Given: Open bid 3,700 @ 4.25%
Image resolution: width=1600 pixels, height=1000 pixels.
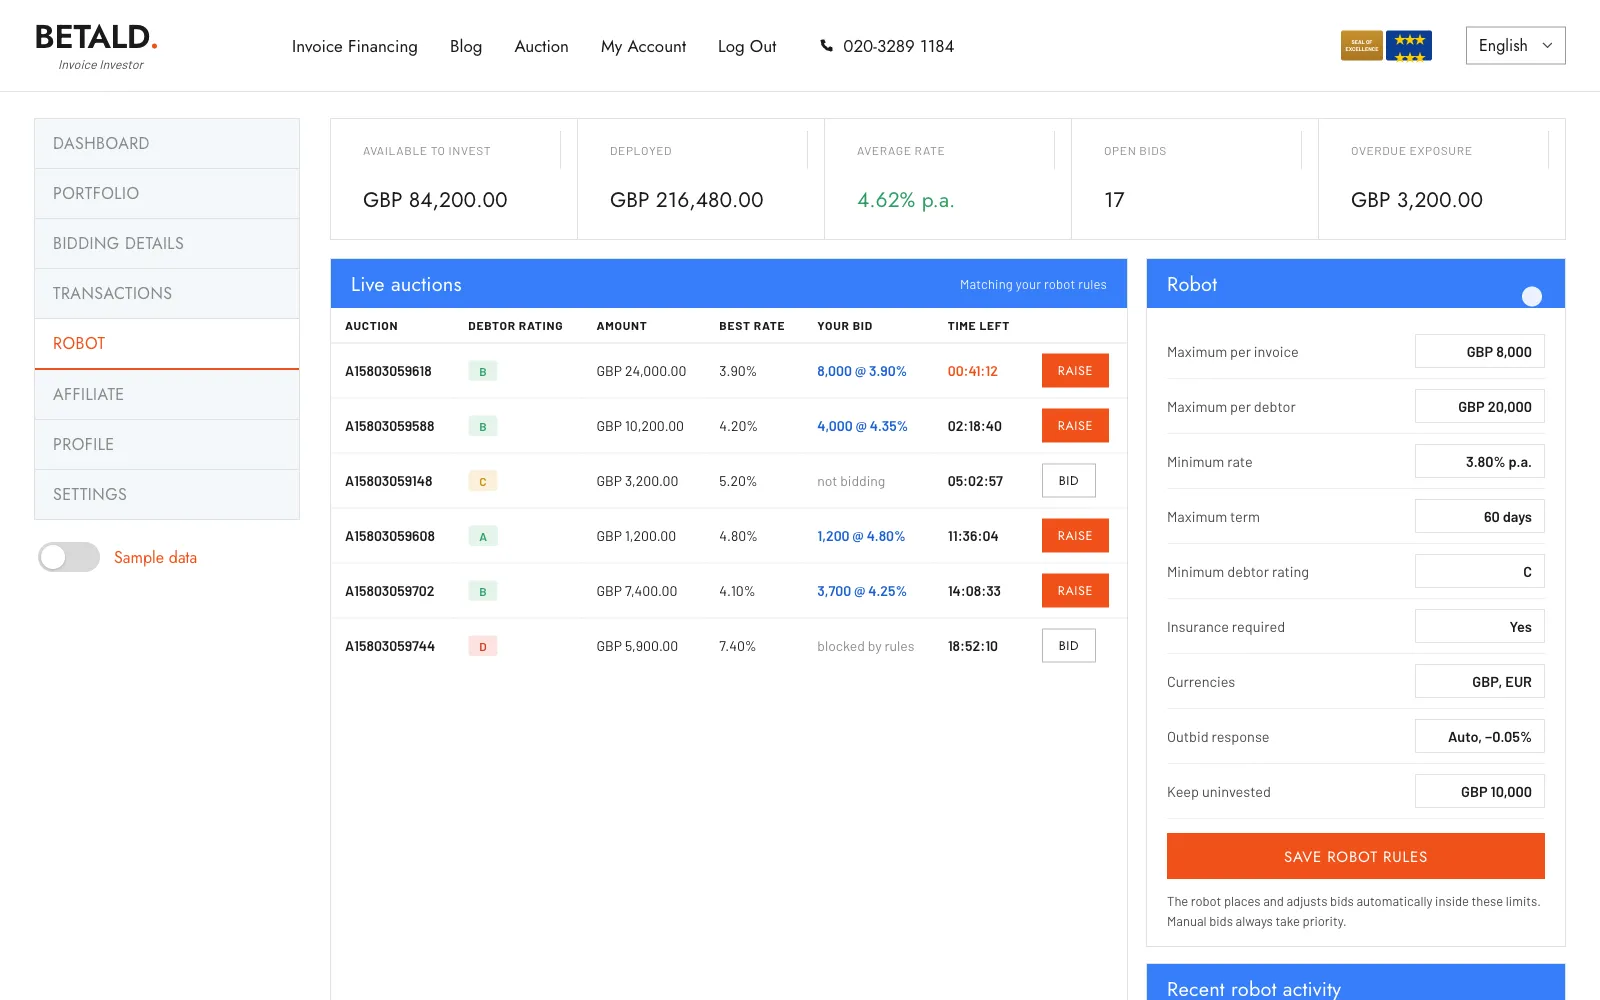Looking at the screenshot, I should click(x=861, y=591).
